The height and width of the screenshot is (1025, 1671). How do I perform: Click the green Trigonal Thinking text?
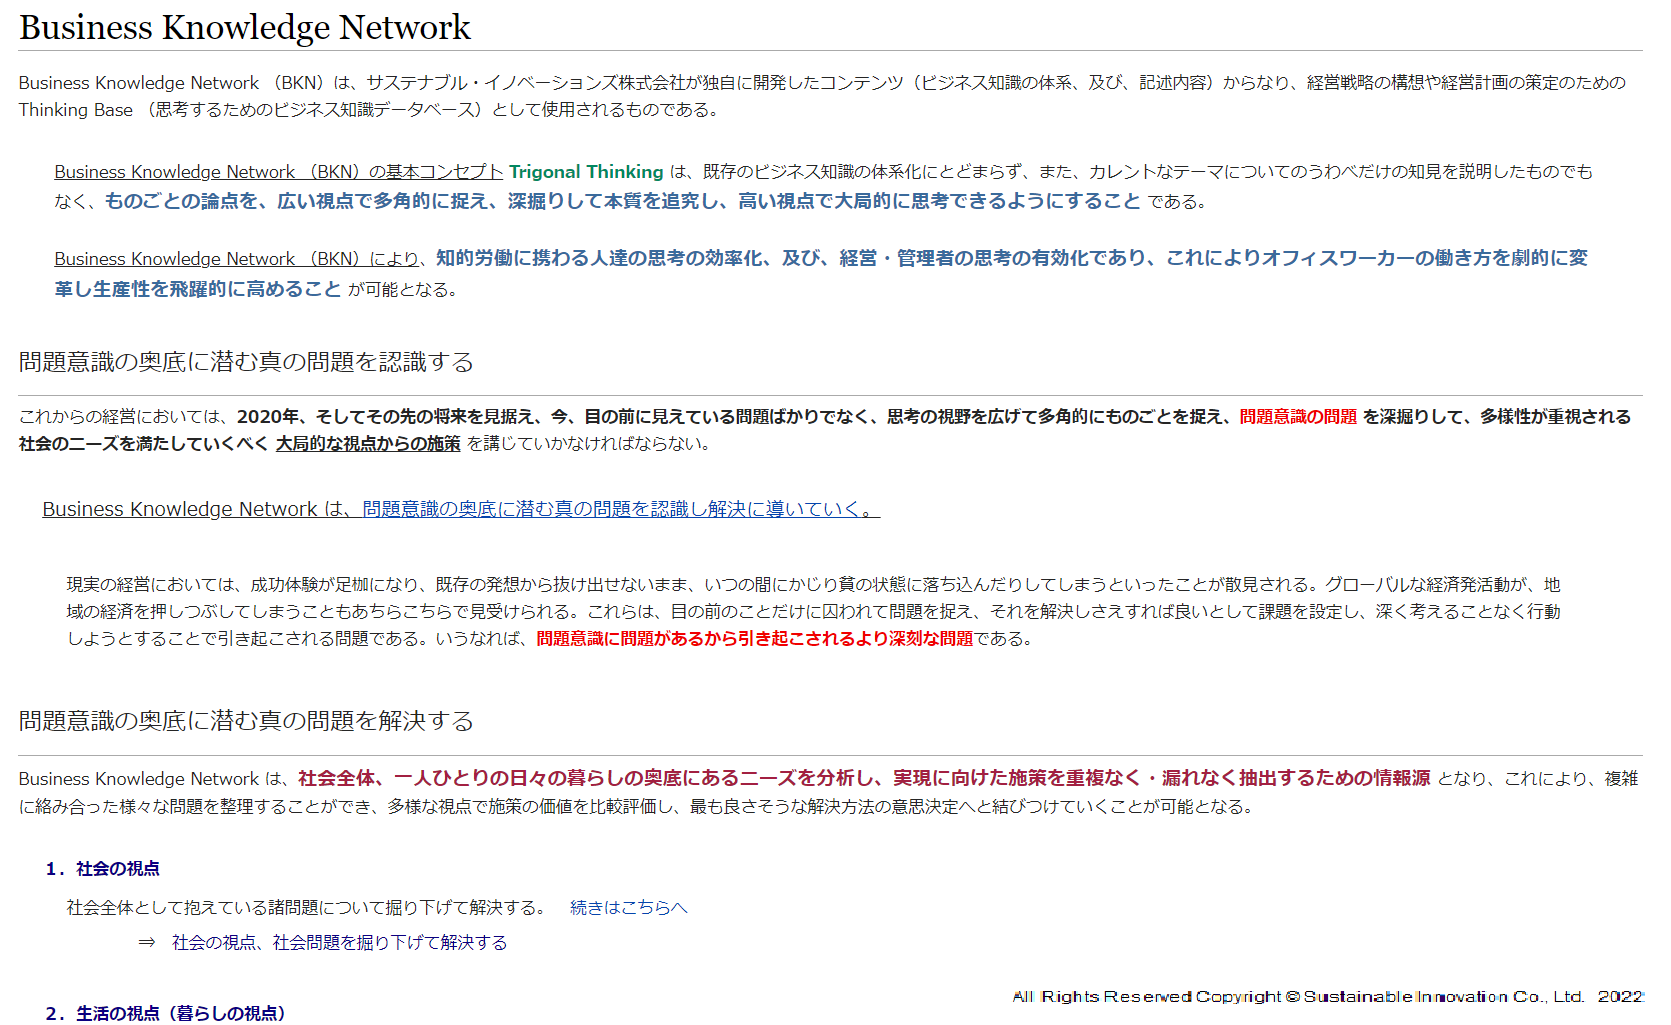click(x=586, y=172)
